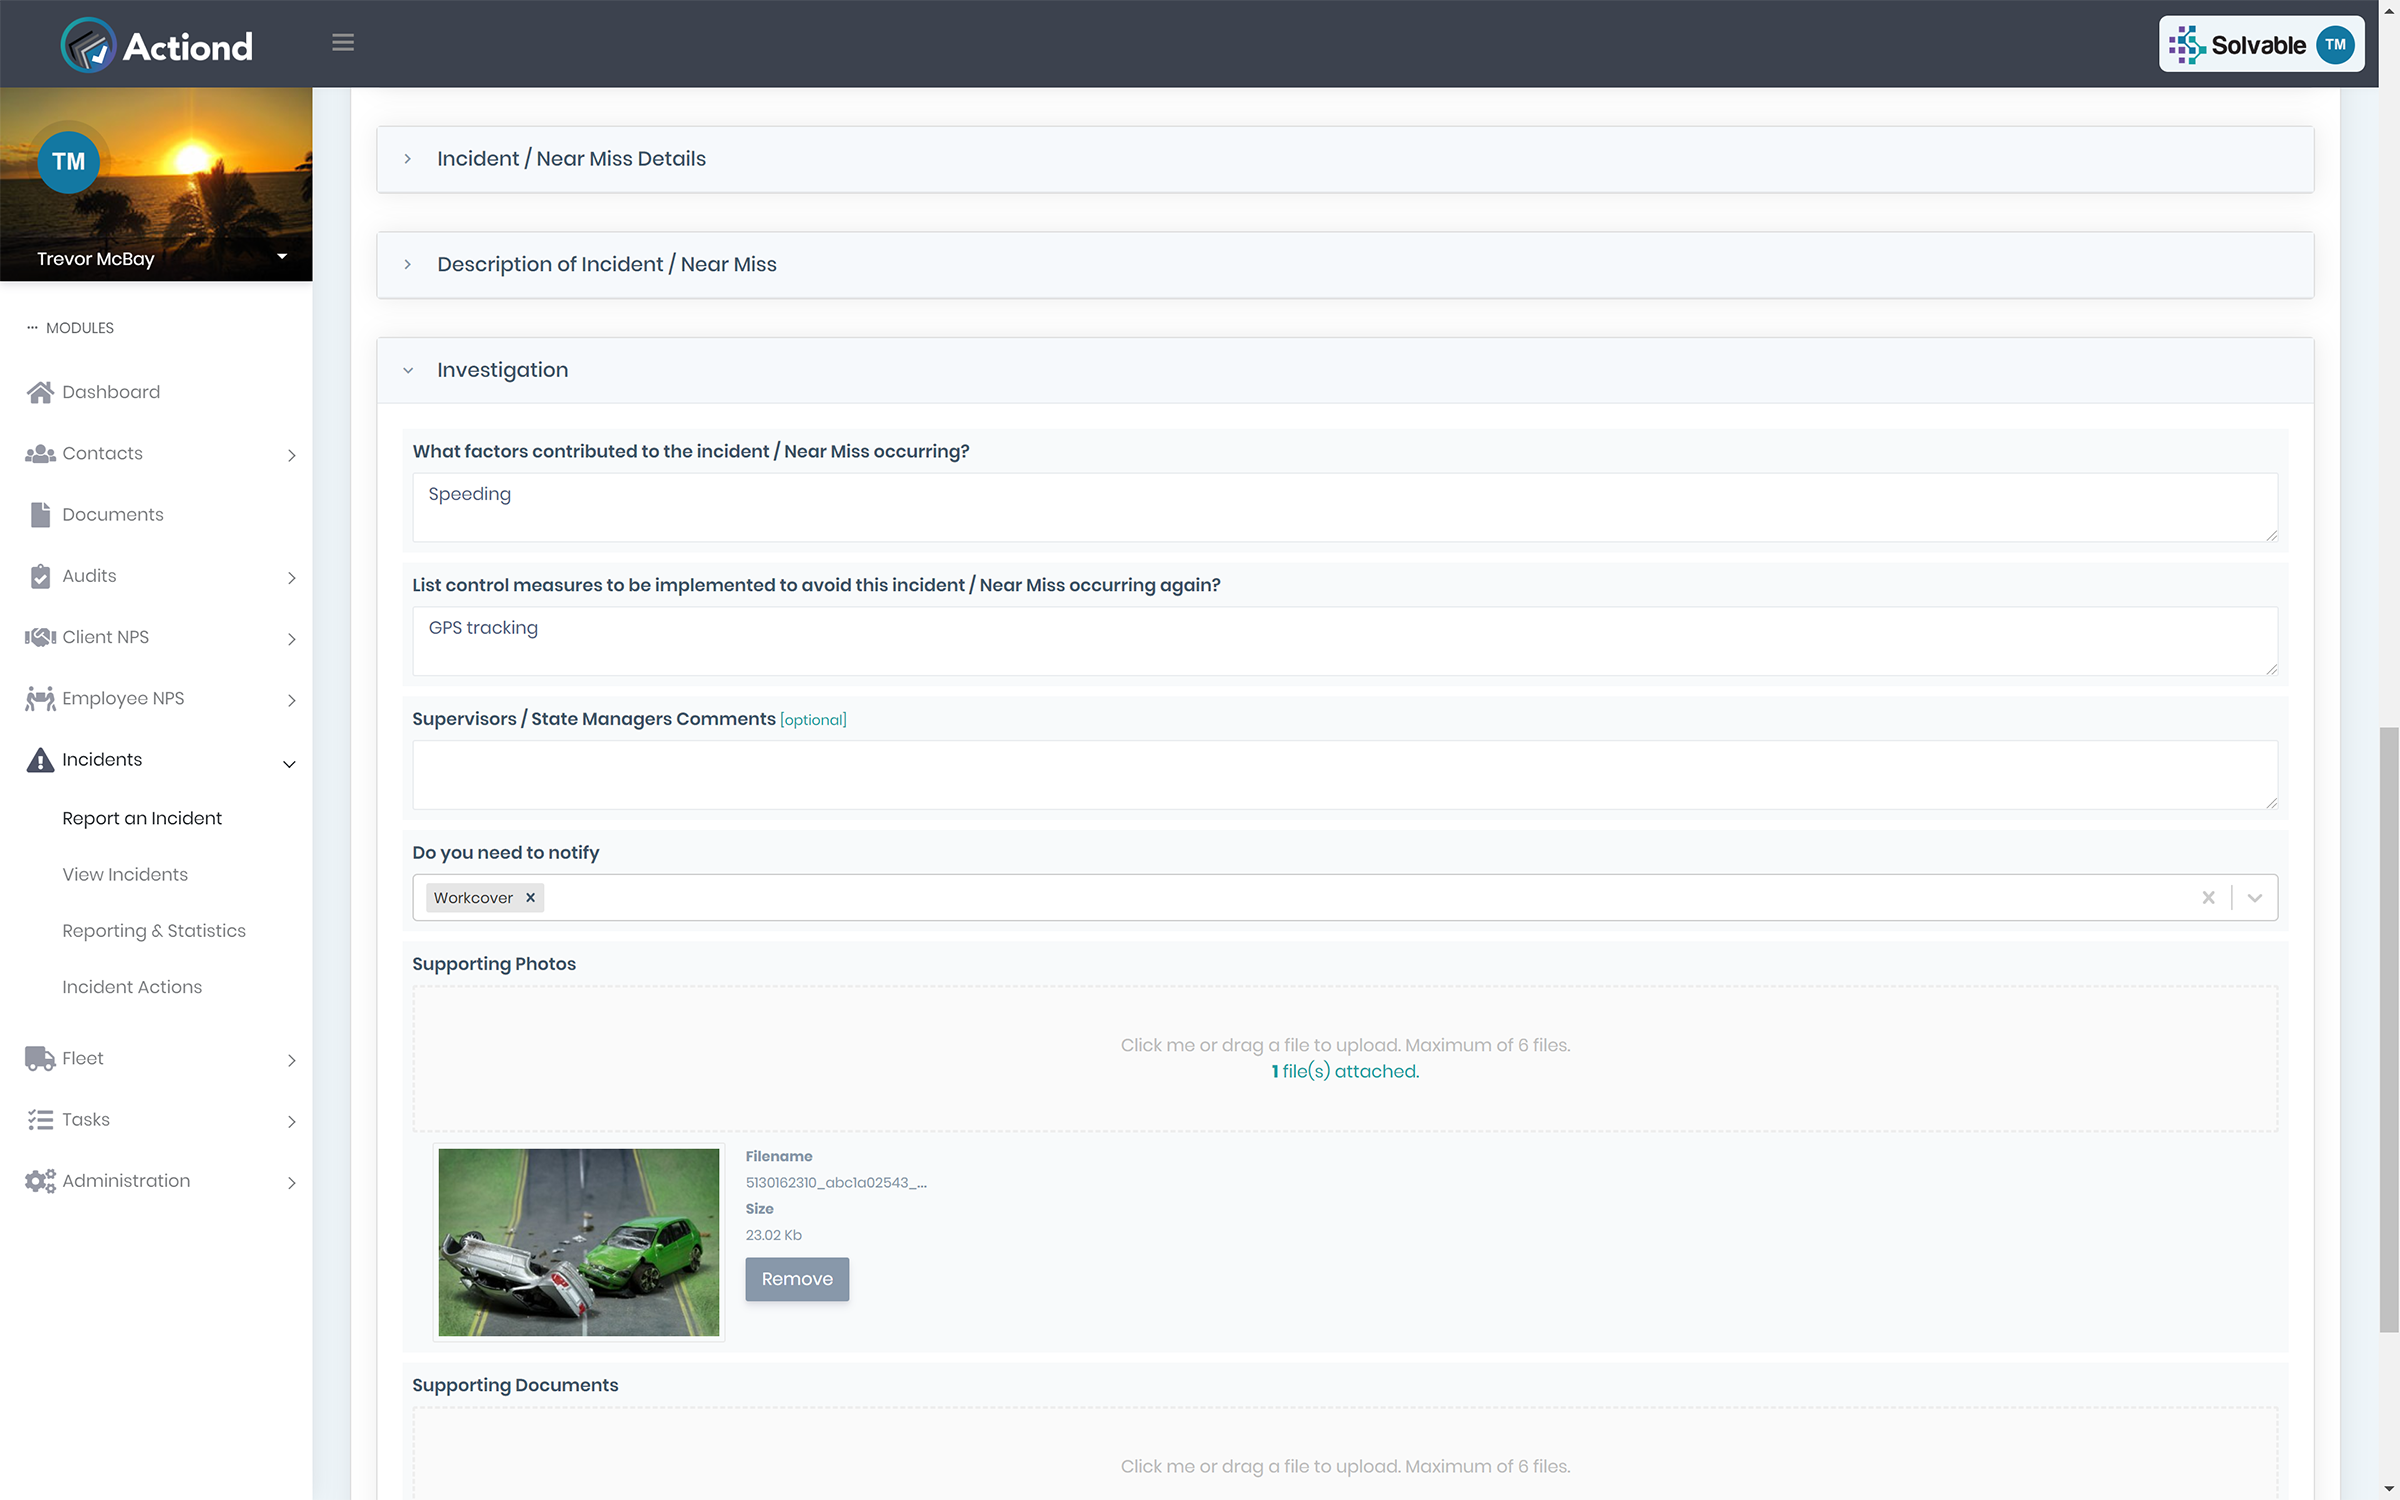Toggle the hamburger menu open
2400x1500 pixels.
point(342,43)
